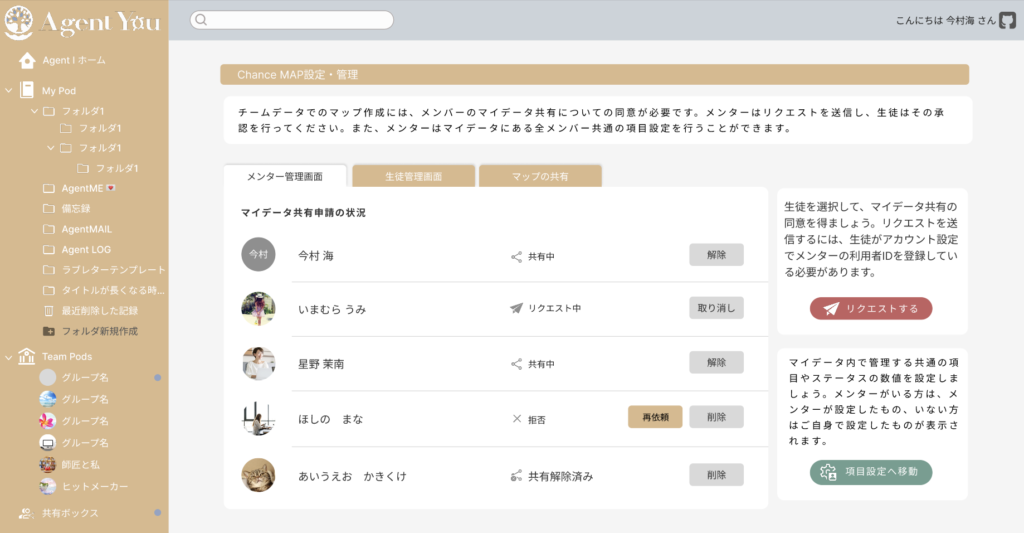1024x533 pixels.
Task: Switch to the 生徒管理画面 tab
Action: [413, 176]
